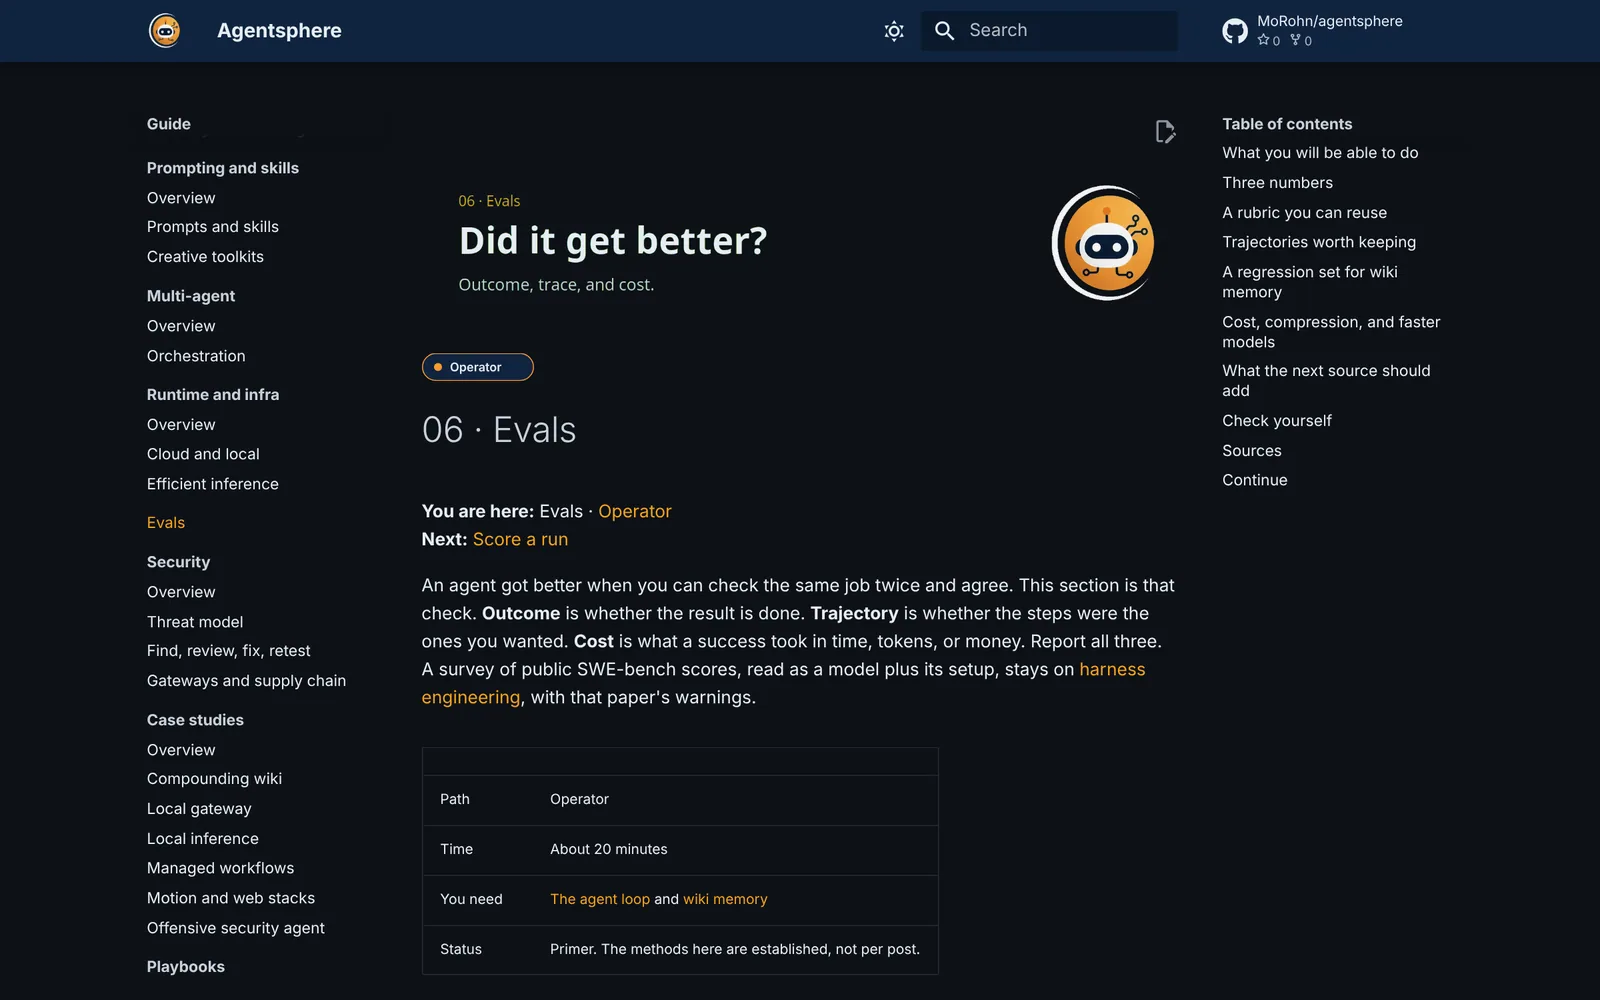This screenshot has width=1600, height=1000.
Task: Open Compounding wiki case study
Action: point(214,779)
